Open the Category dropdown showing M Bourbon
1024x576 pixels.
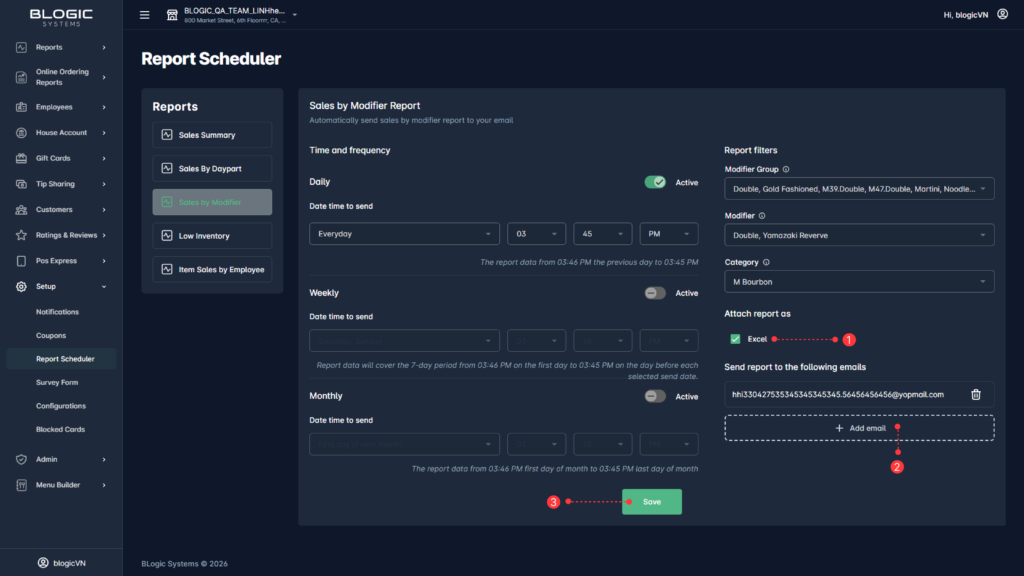[859, 281]
